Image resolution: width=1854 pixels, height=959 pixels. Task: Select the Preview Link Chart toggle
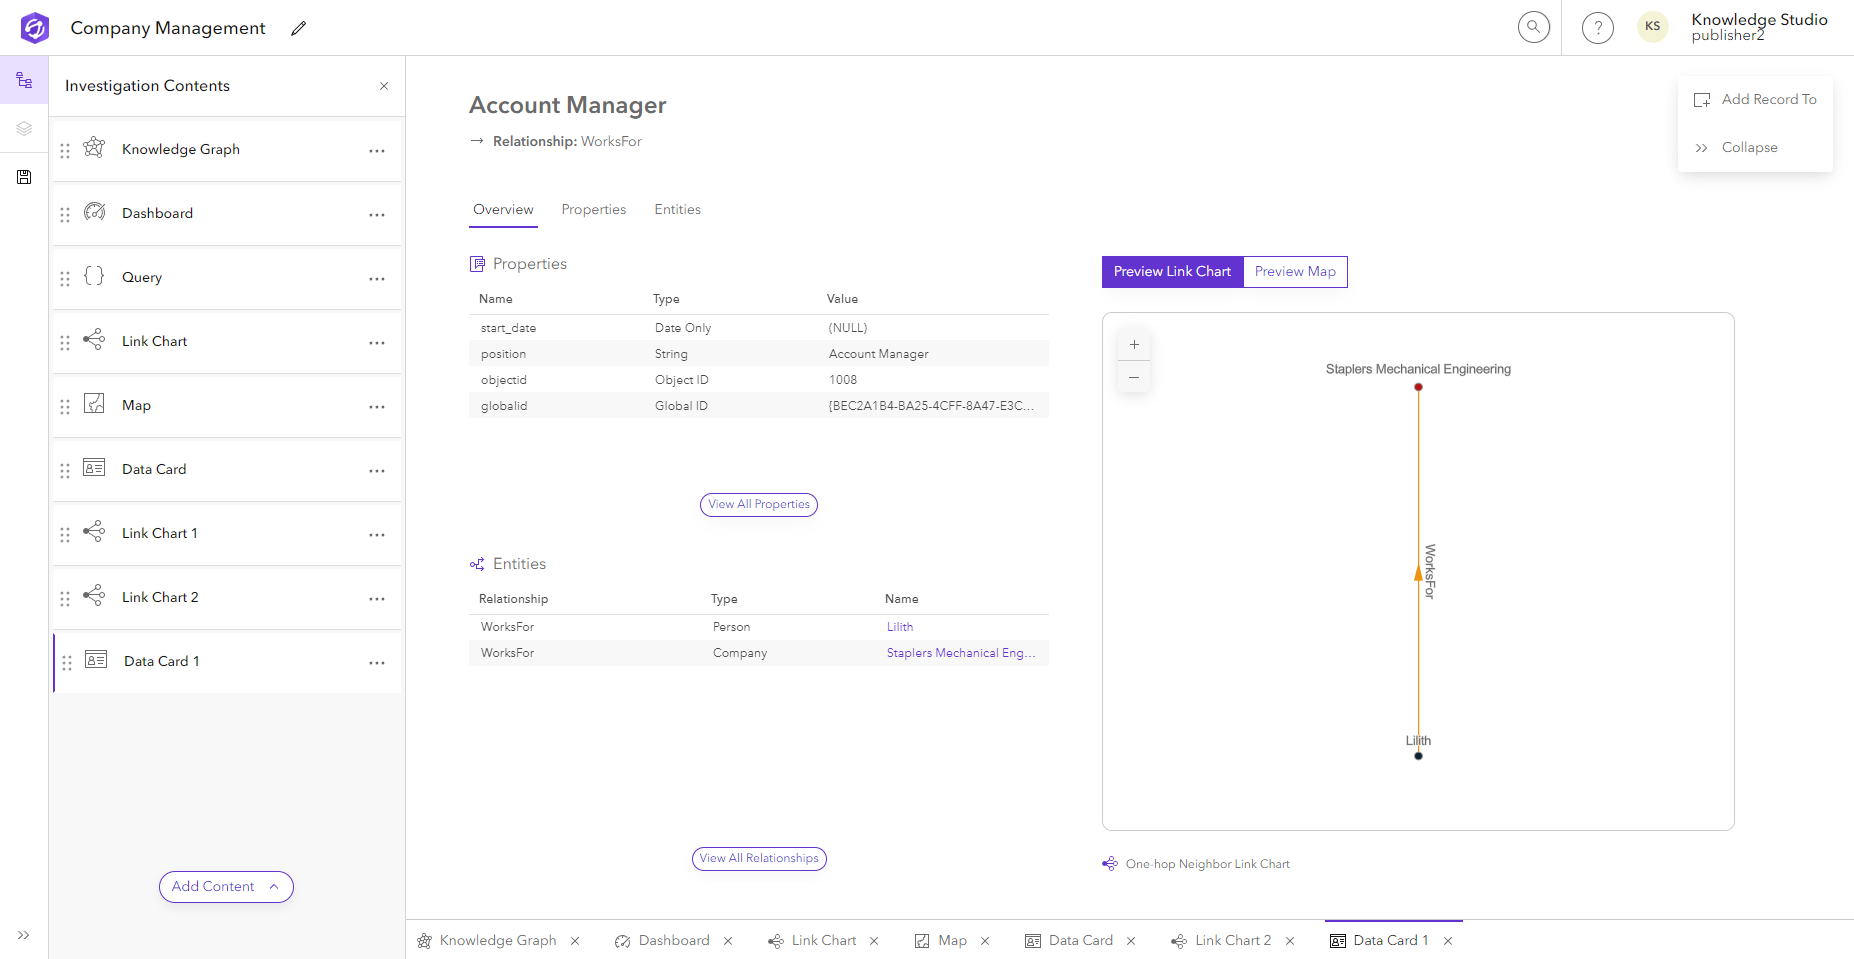point(1172,271)
